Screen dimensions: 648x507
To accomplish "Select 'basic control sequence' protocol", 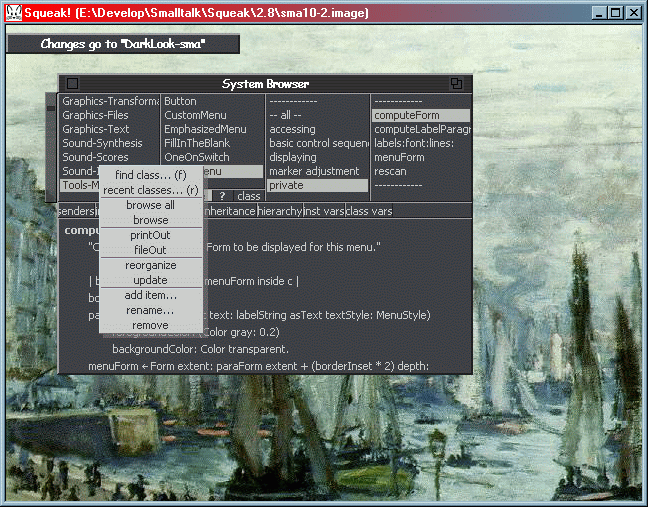I will point(317,143).
